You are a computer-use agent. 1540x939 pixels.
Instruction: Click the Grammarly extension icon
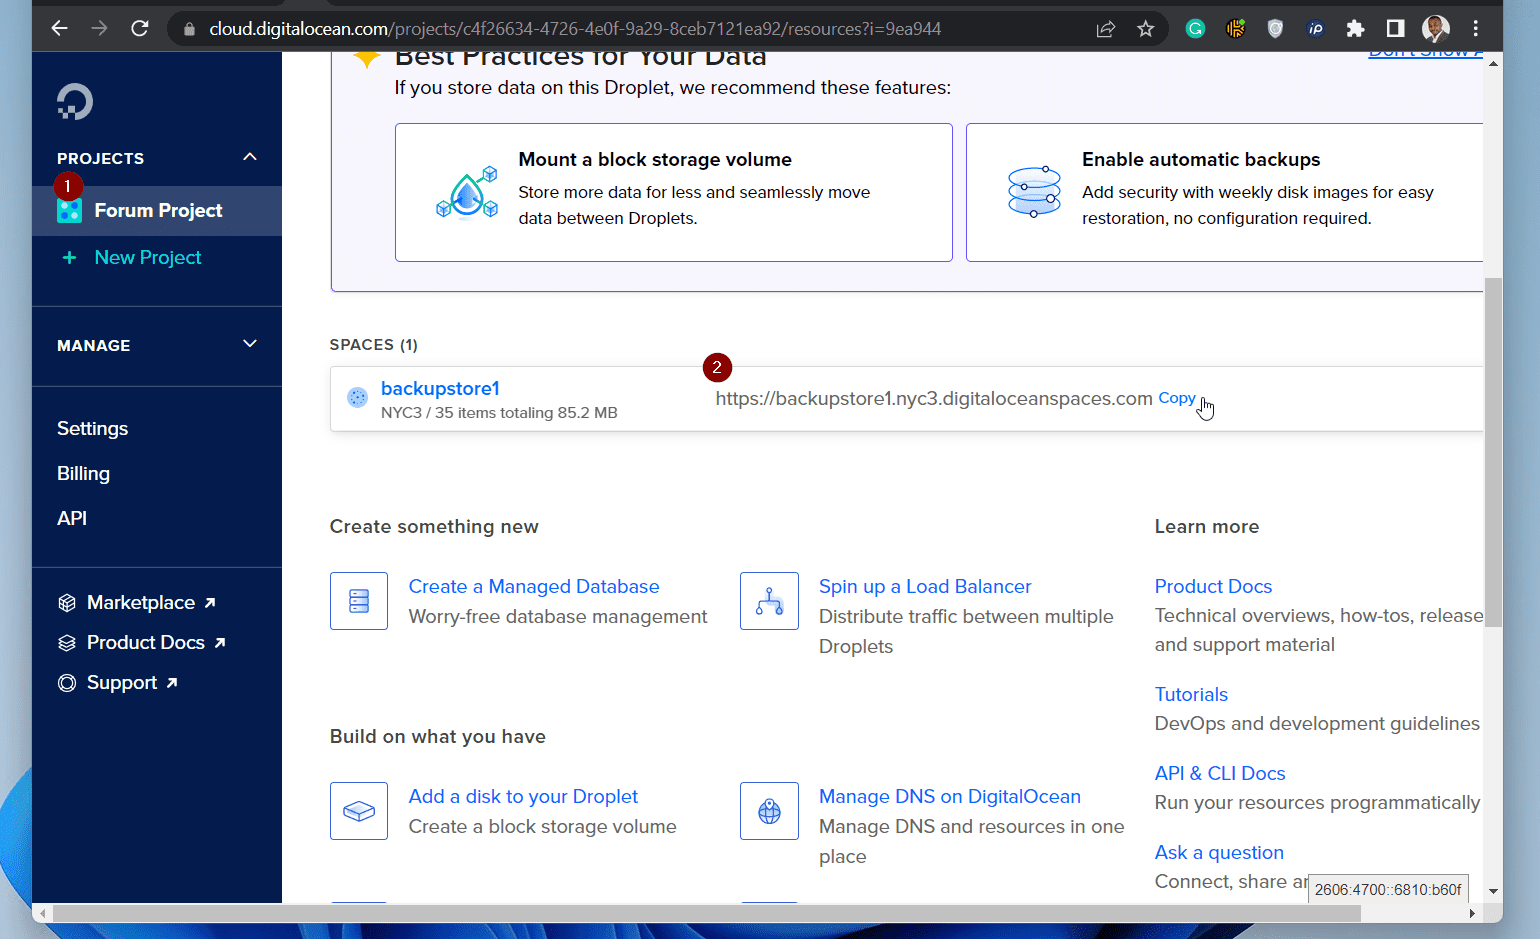1195,29
